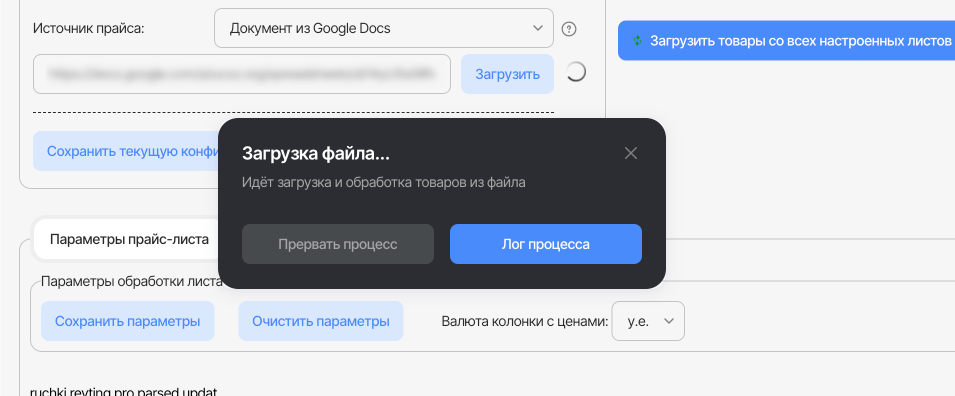This screenshot has height=396, width=955.
Task: Click the loading spinner next to Загрузить
Action: coord(576,72)
